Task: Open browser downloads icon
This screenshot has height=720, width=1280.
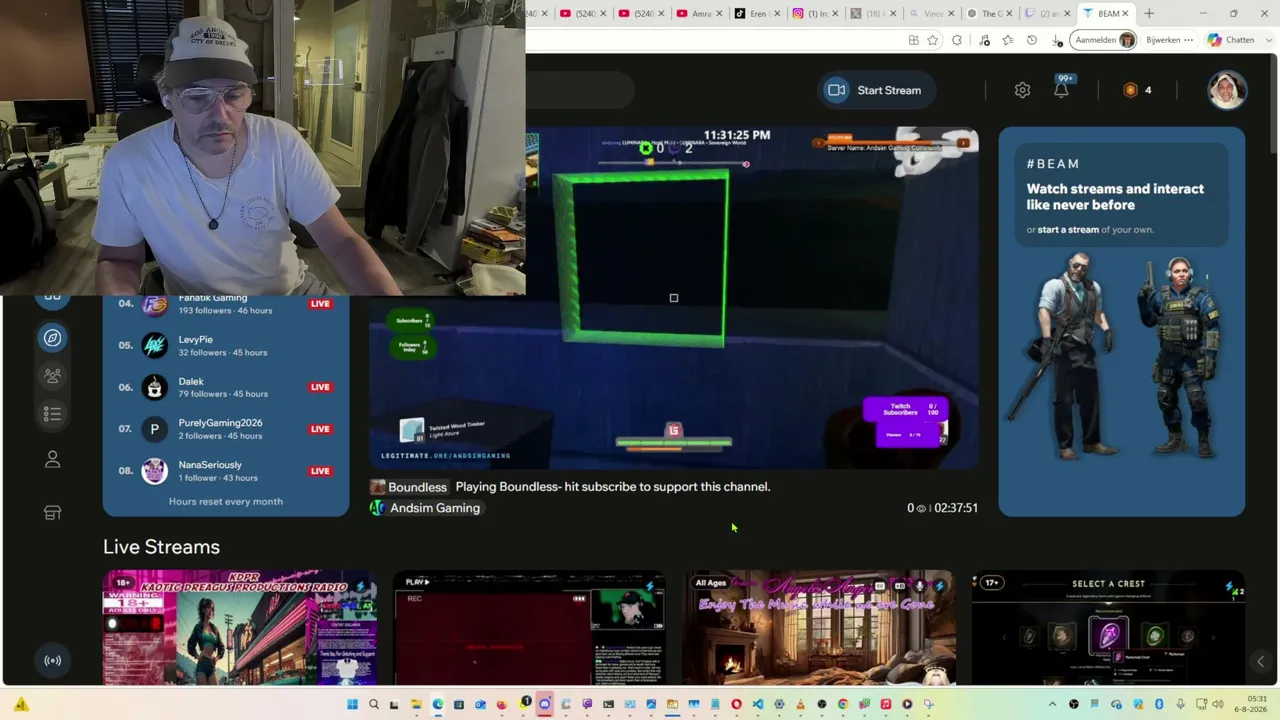Action: click(1057, 40)
